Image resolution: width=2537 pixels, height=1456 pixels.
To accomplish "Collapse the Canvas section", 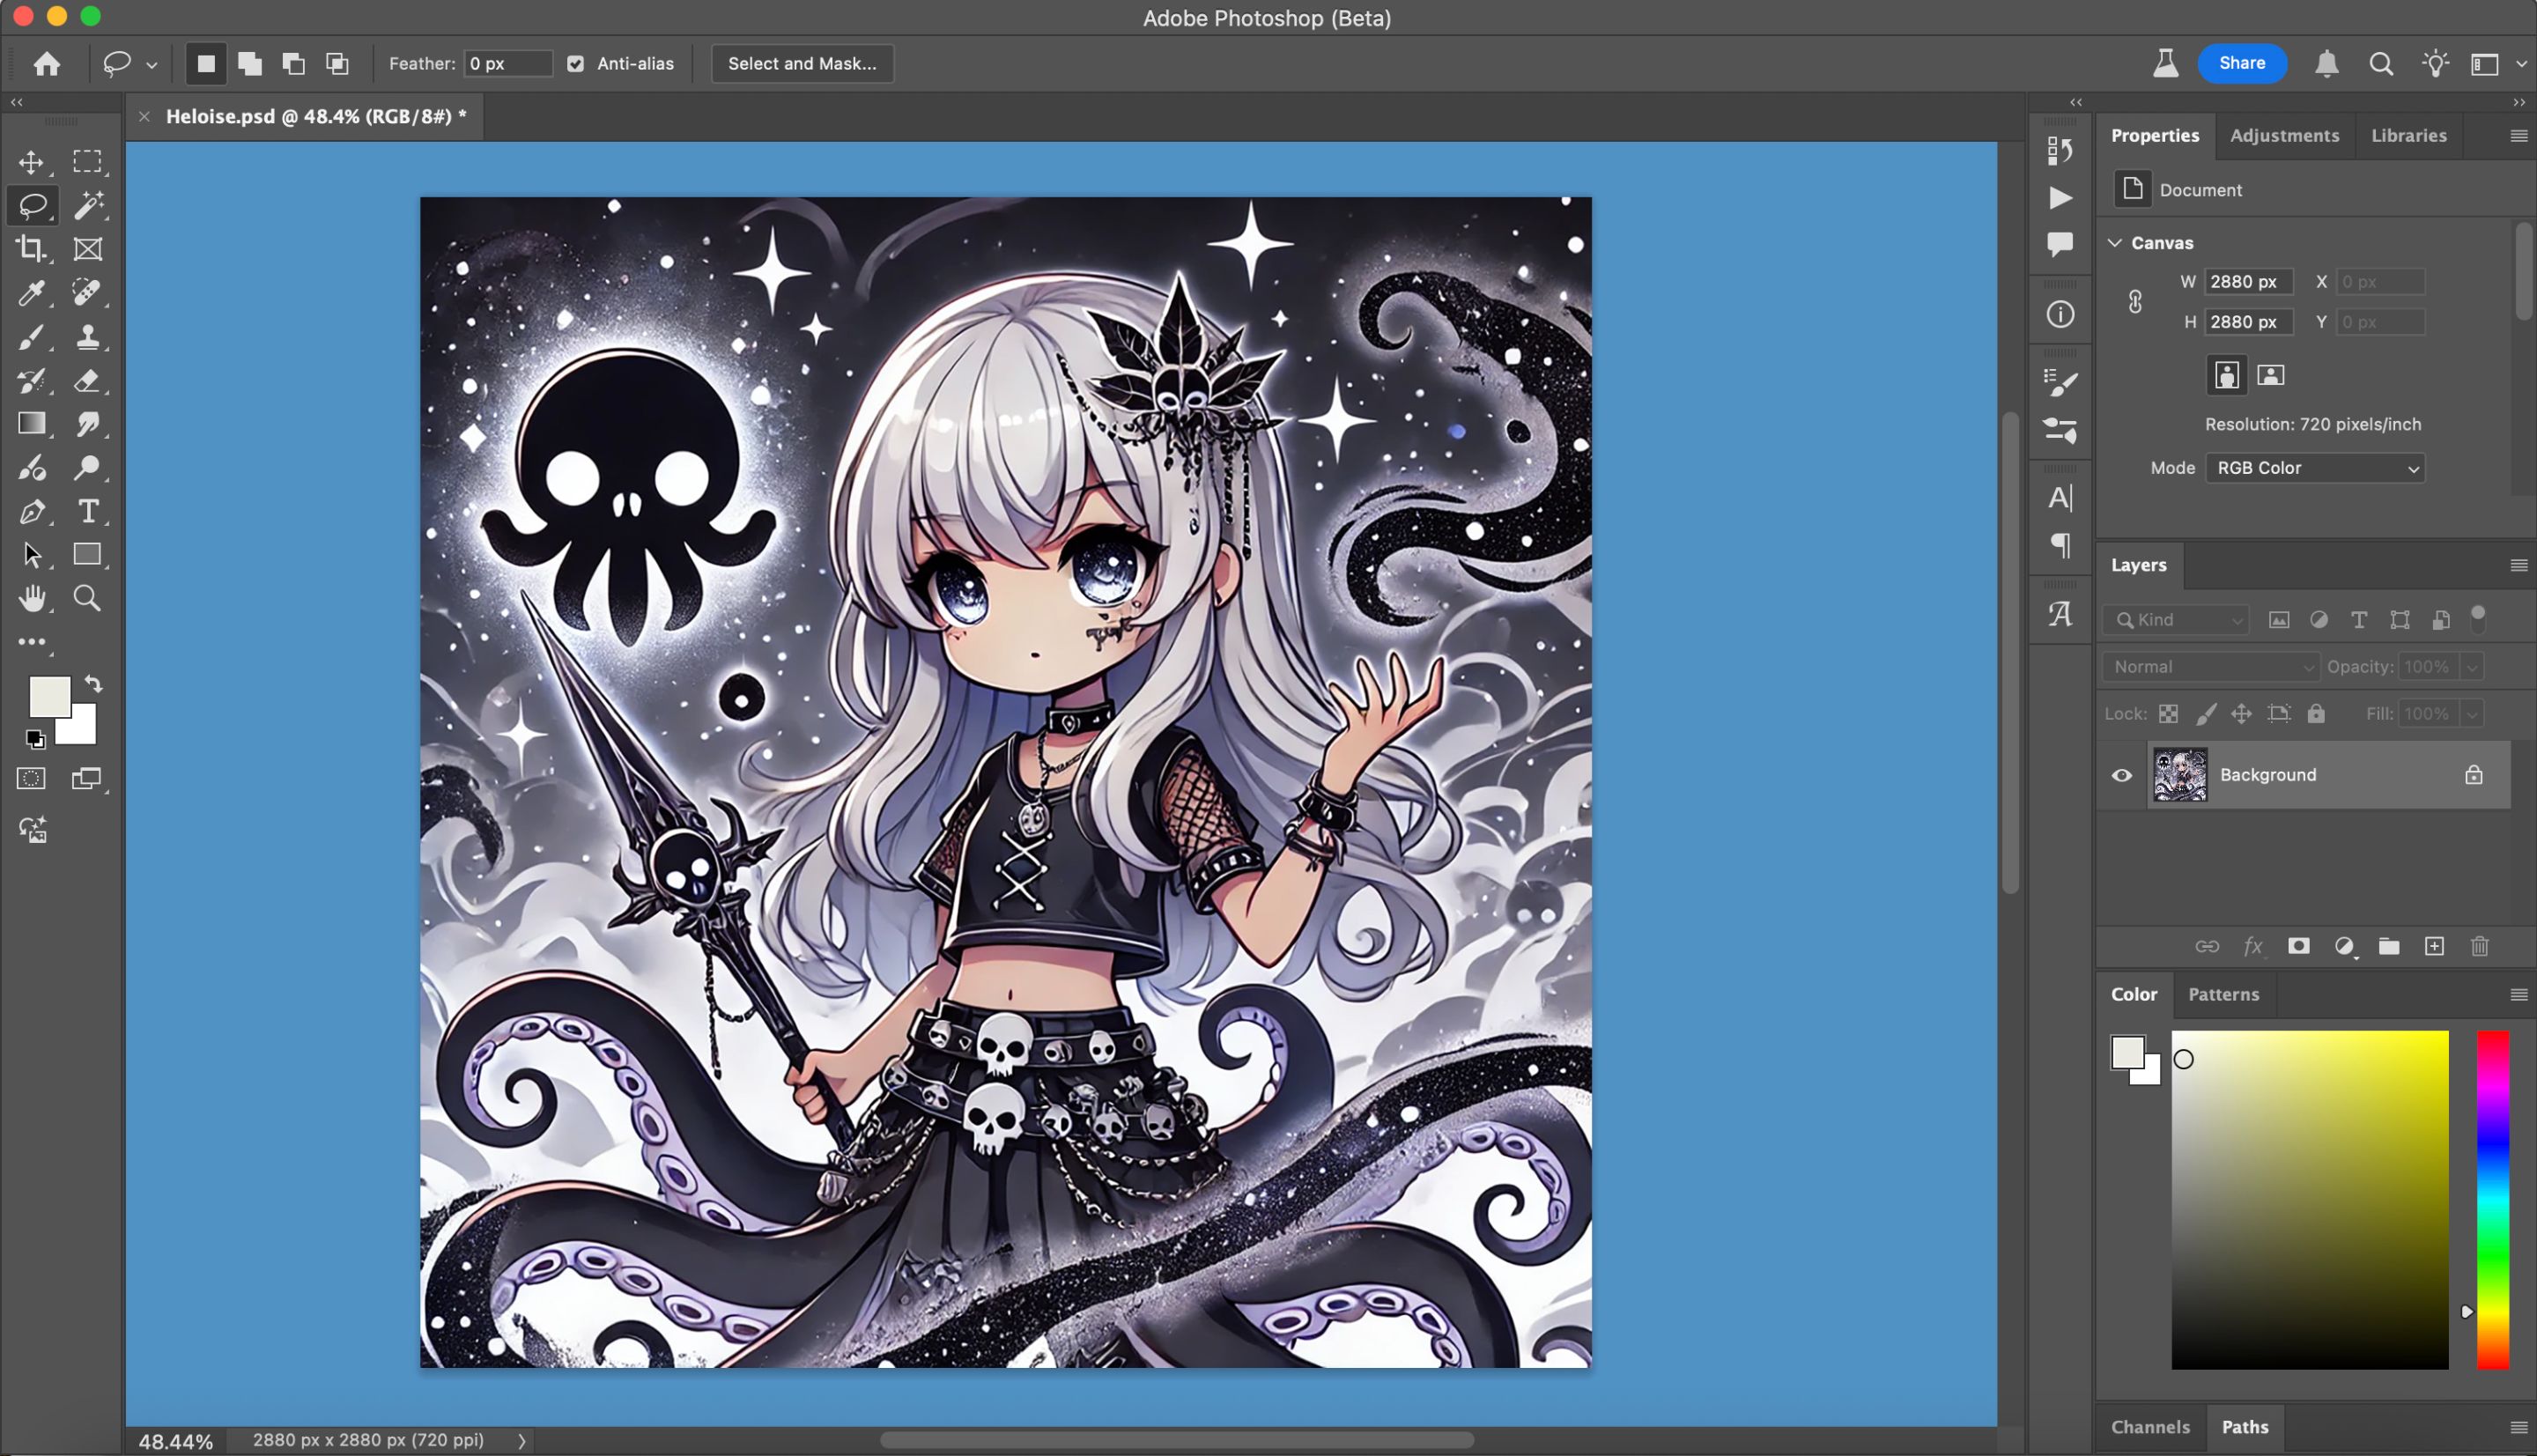I will (2115, 243).
